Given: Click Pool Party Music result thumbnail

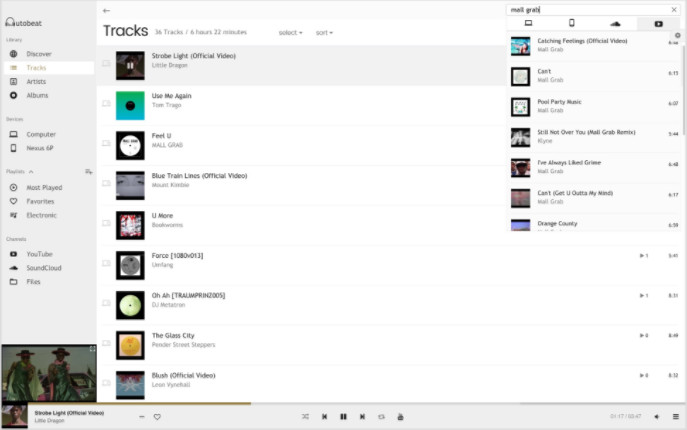Looking at the screenshot, I should (x=521, y=107).
